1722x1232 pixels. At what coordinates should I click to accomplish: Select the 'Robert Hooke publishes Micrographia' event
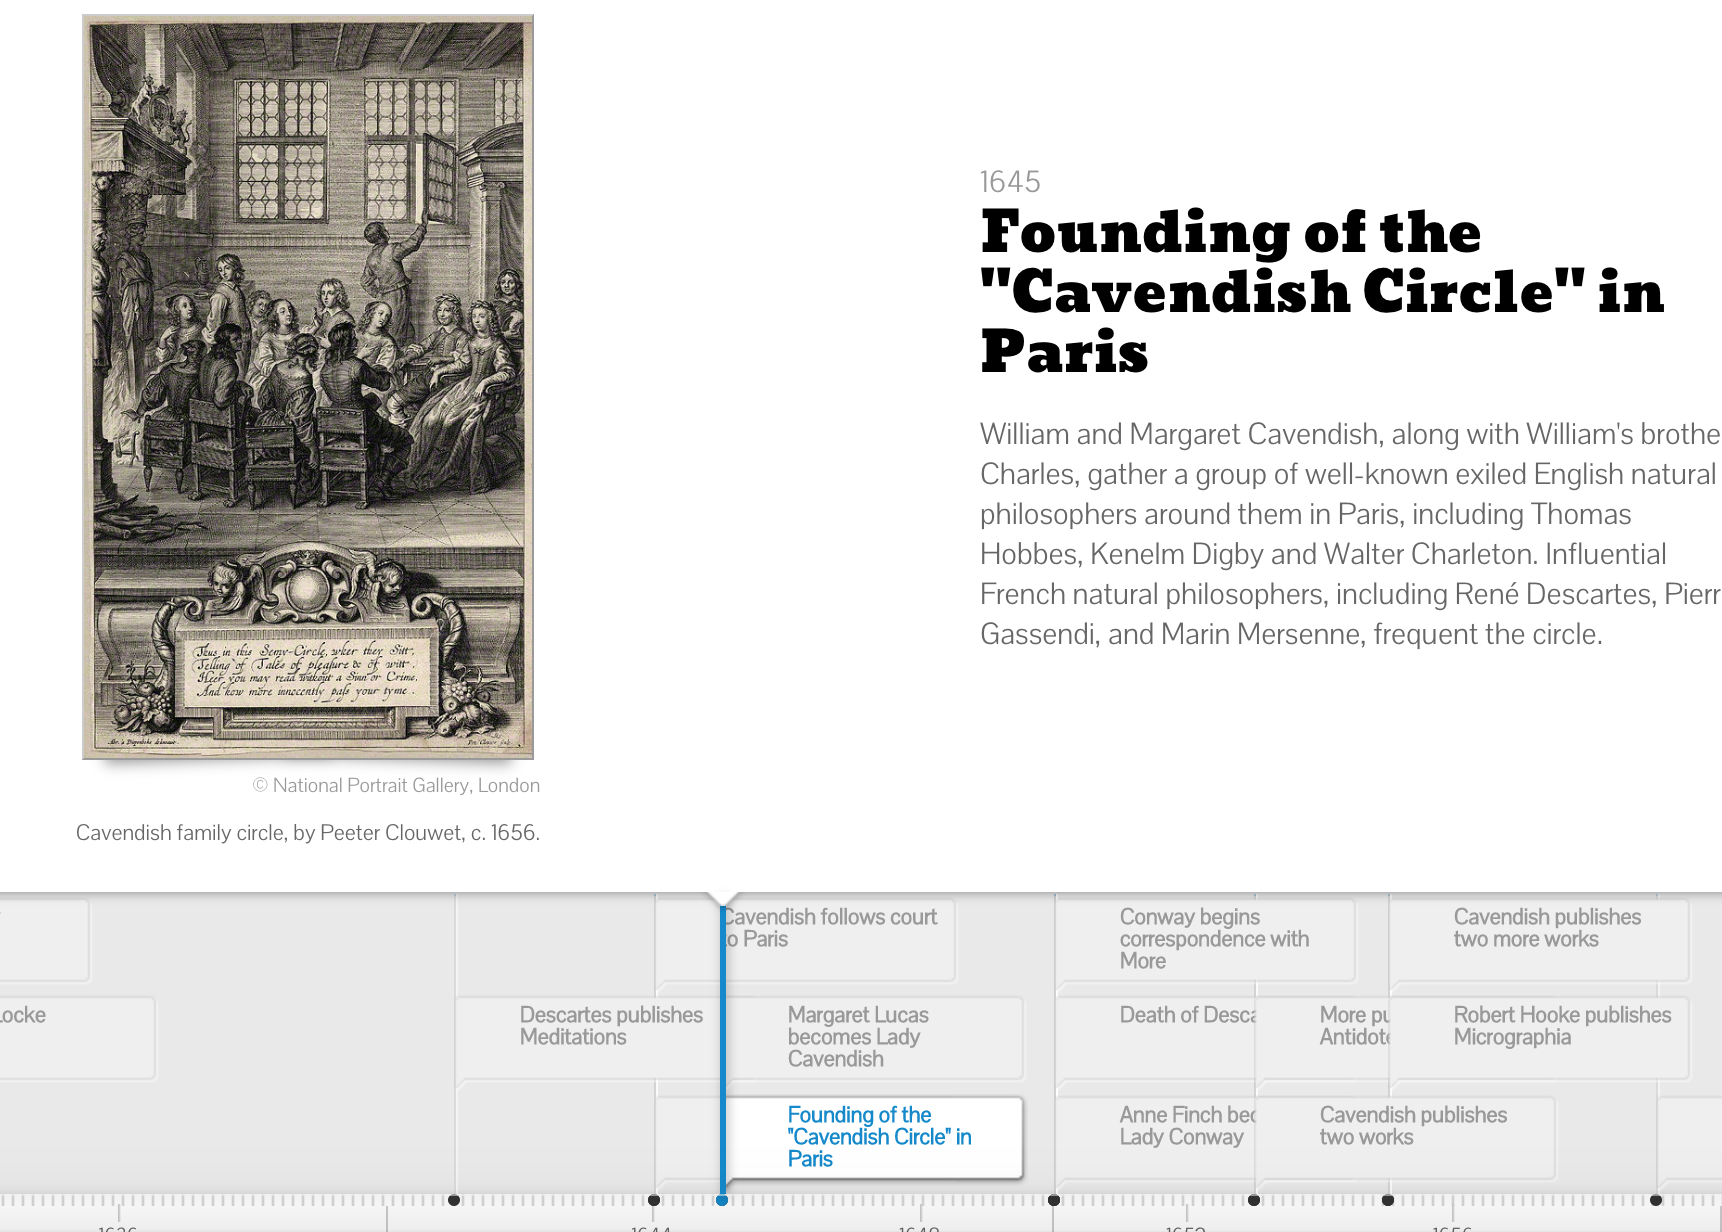point(1539,1038)
